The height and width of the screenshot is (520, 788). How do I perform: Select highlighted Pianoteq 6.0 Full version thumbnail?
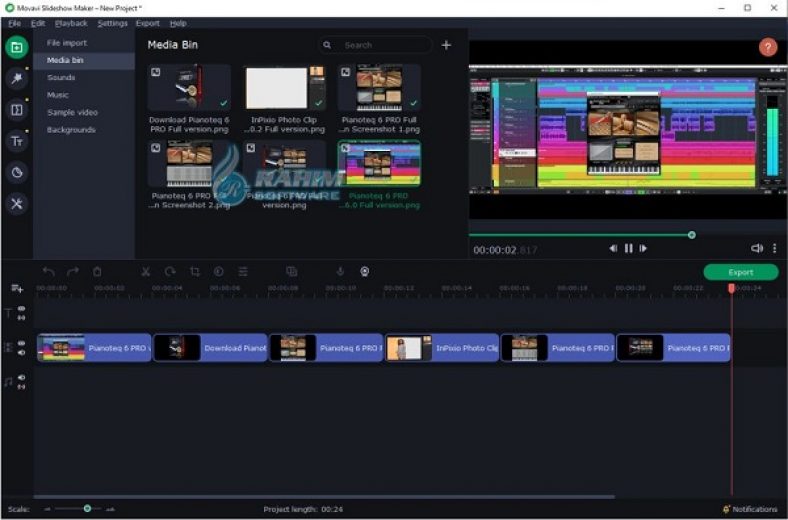coord(379,163)
